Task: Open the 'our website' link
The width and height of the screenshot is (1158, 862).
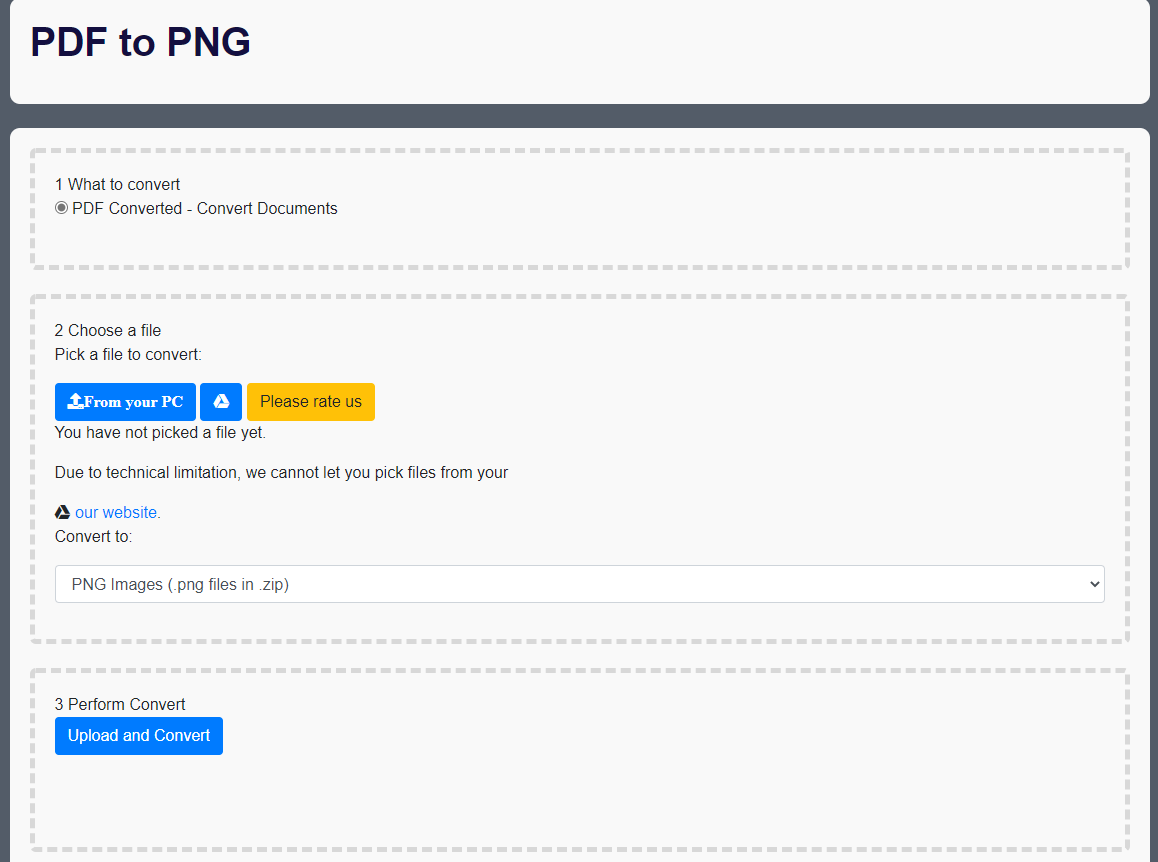Action: 117,512
